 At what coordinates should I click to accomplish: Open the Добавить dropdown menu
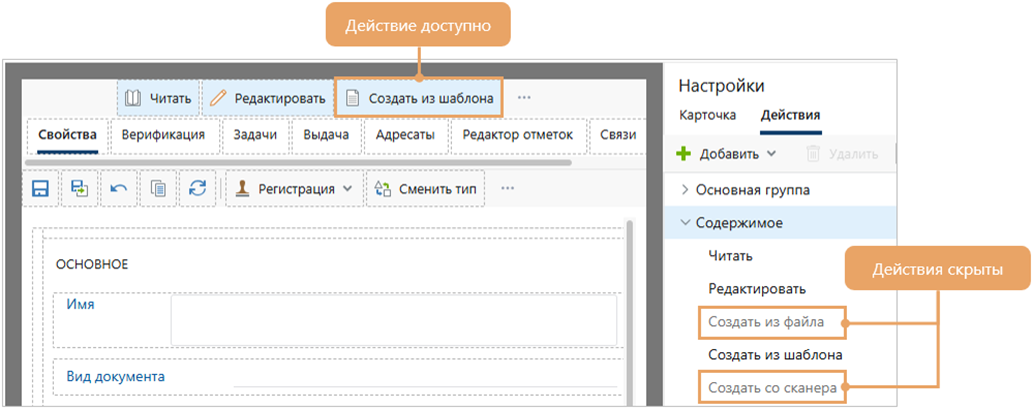click(727, 154)
